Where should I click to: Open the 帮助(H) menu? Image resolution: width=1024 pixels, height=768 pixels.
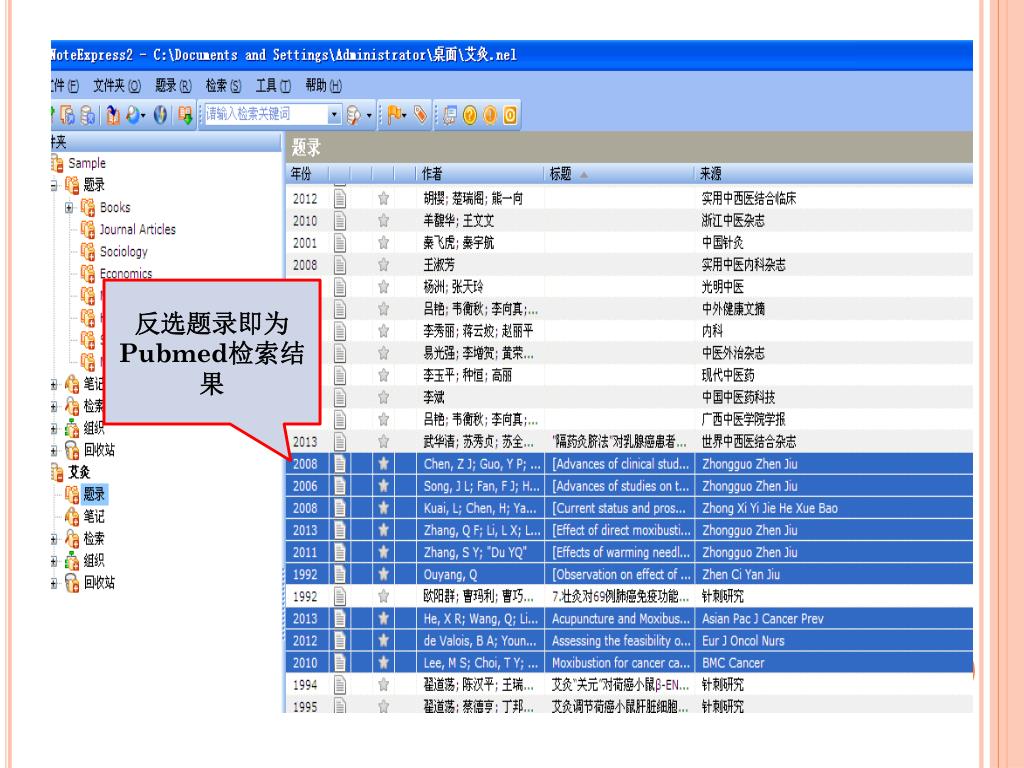[324, 86]
